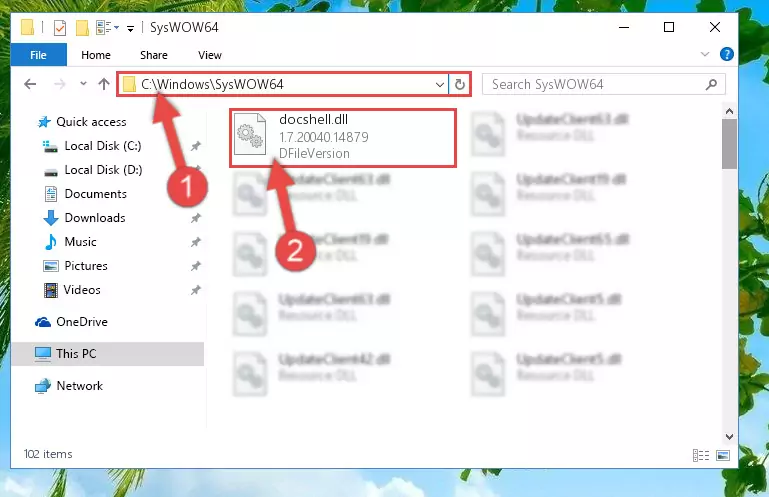Minimize the SysWOW64 window
This screenshot has width=769, height=497.
[x=624, y=27]
